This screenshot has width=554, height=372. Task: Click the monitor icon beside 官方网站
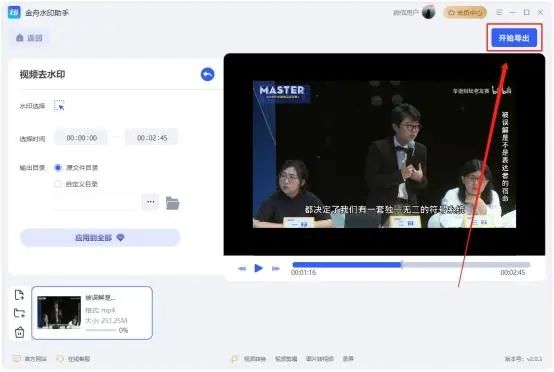click(x=17, y=359)
